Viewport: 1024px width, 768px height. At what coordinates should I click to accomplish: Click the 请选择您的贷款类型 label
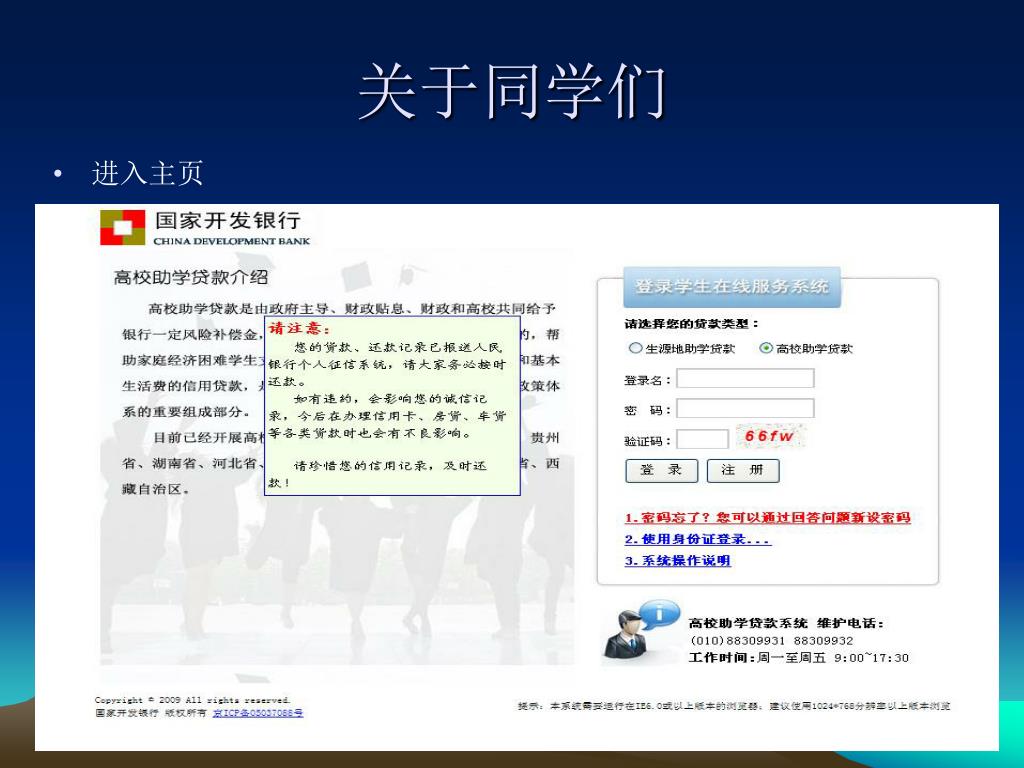tap(692, 323)
